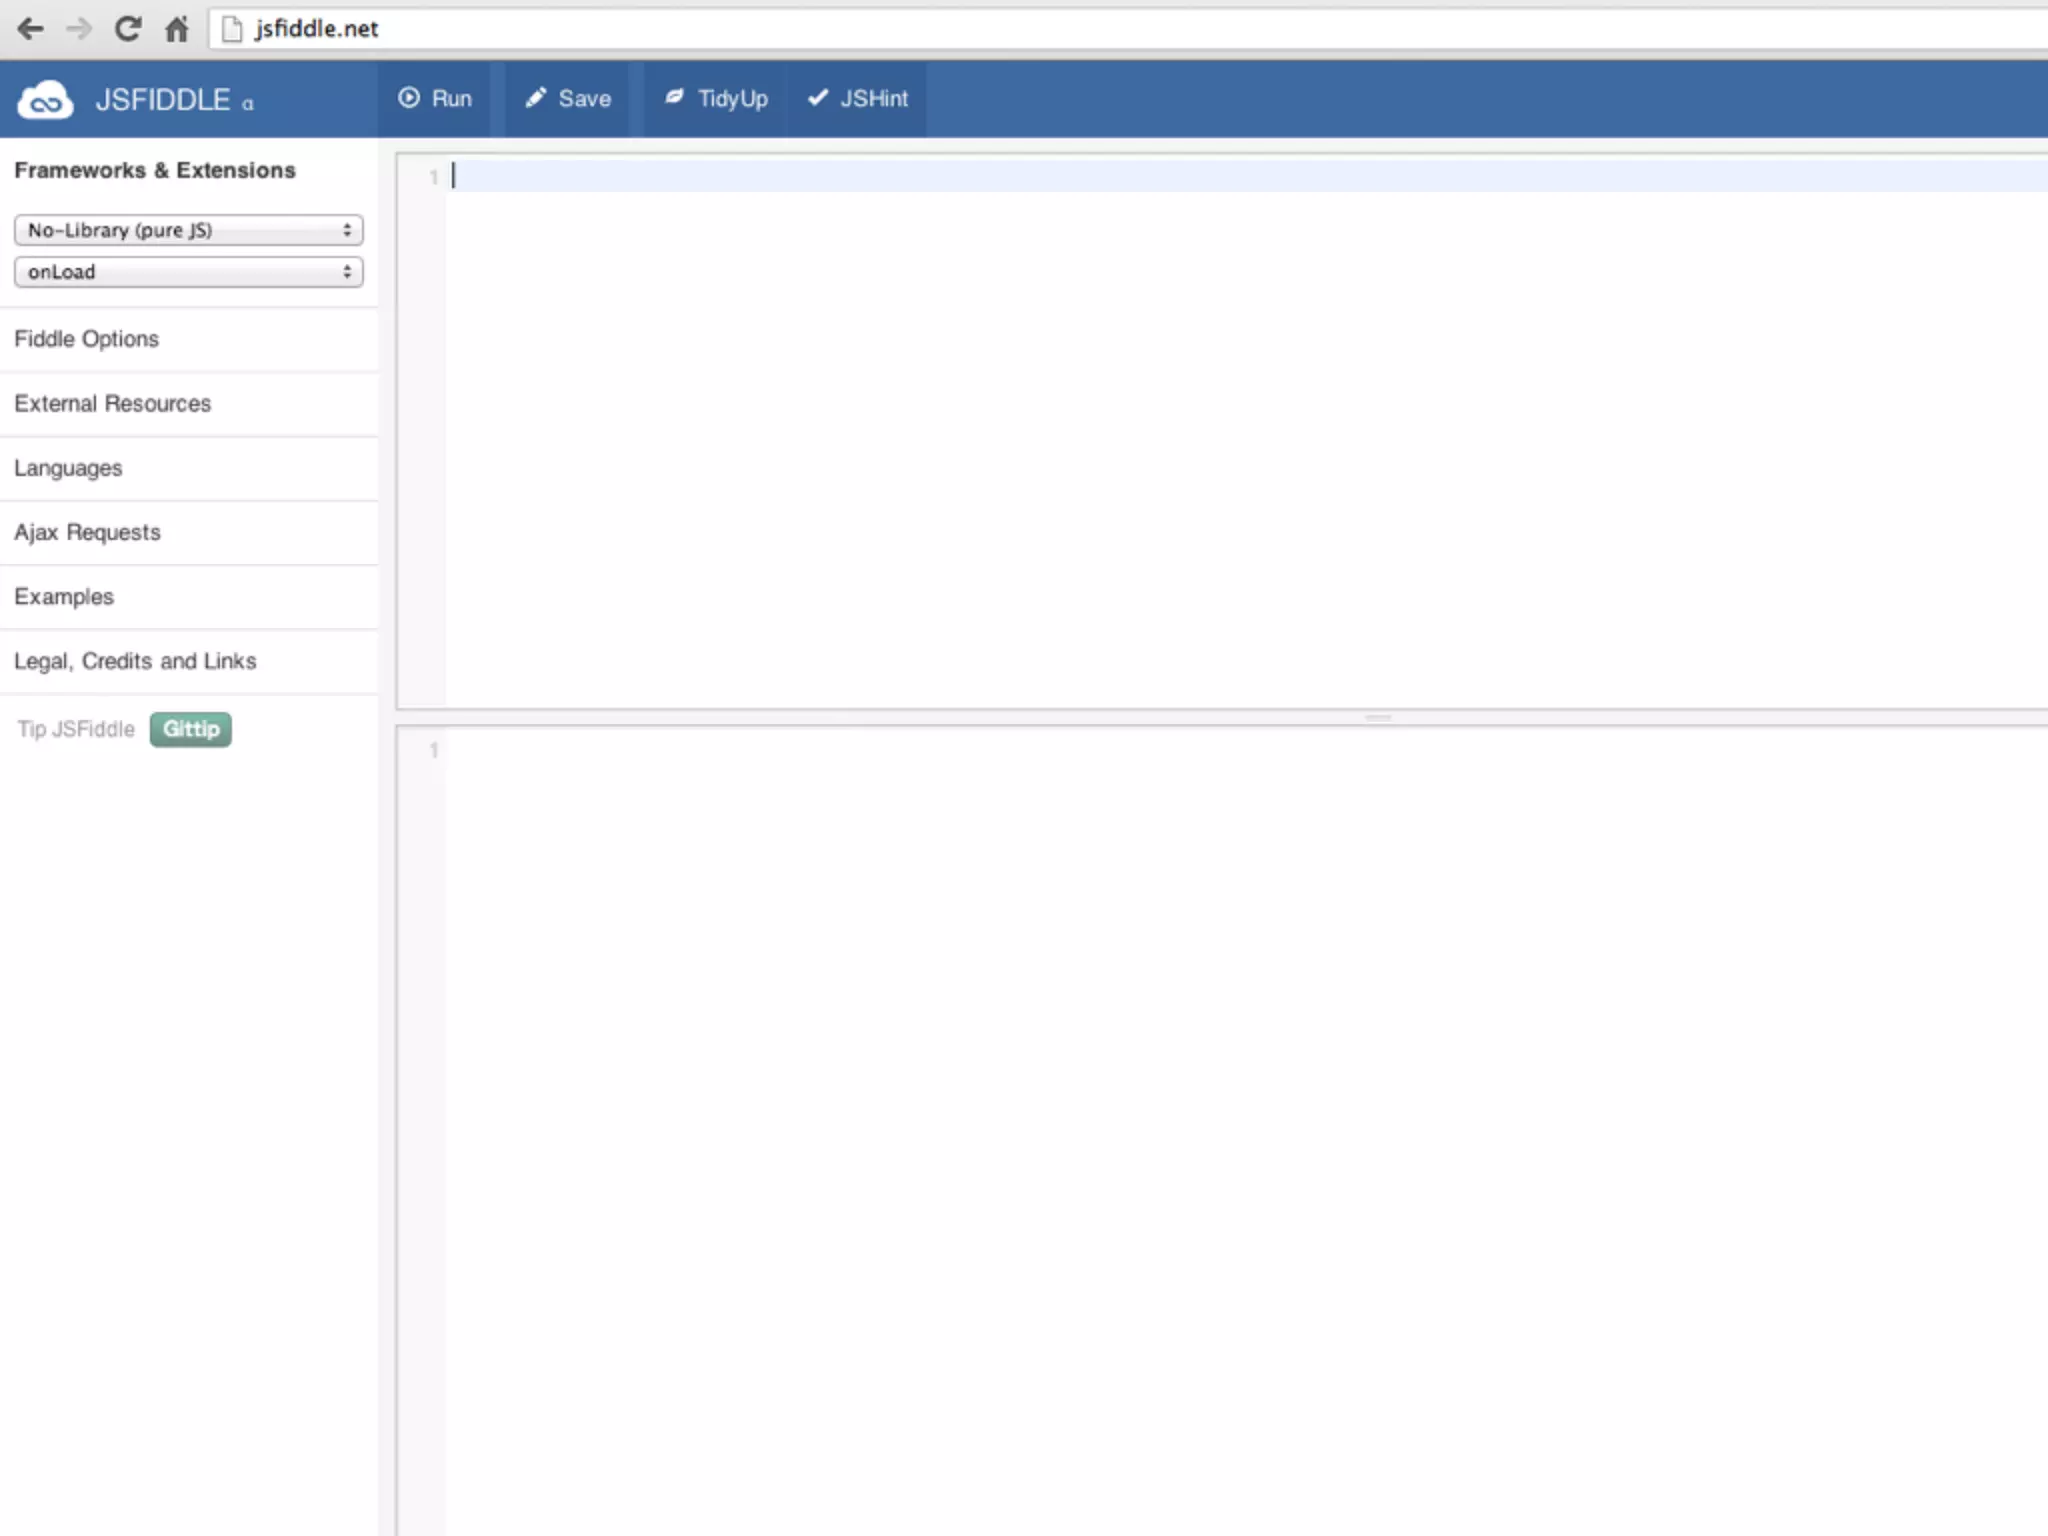This screenshot has width=2048, height=1536.
Task: Click the resize handle between editor panels
Action: pos(1378,718)
